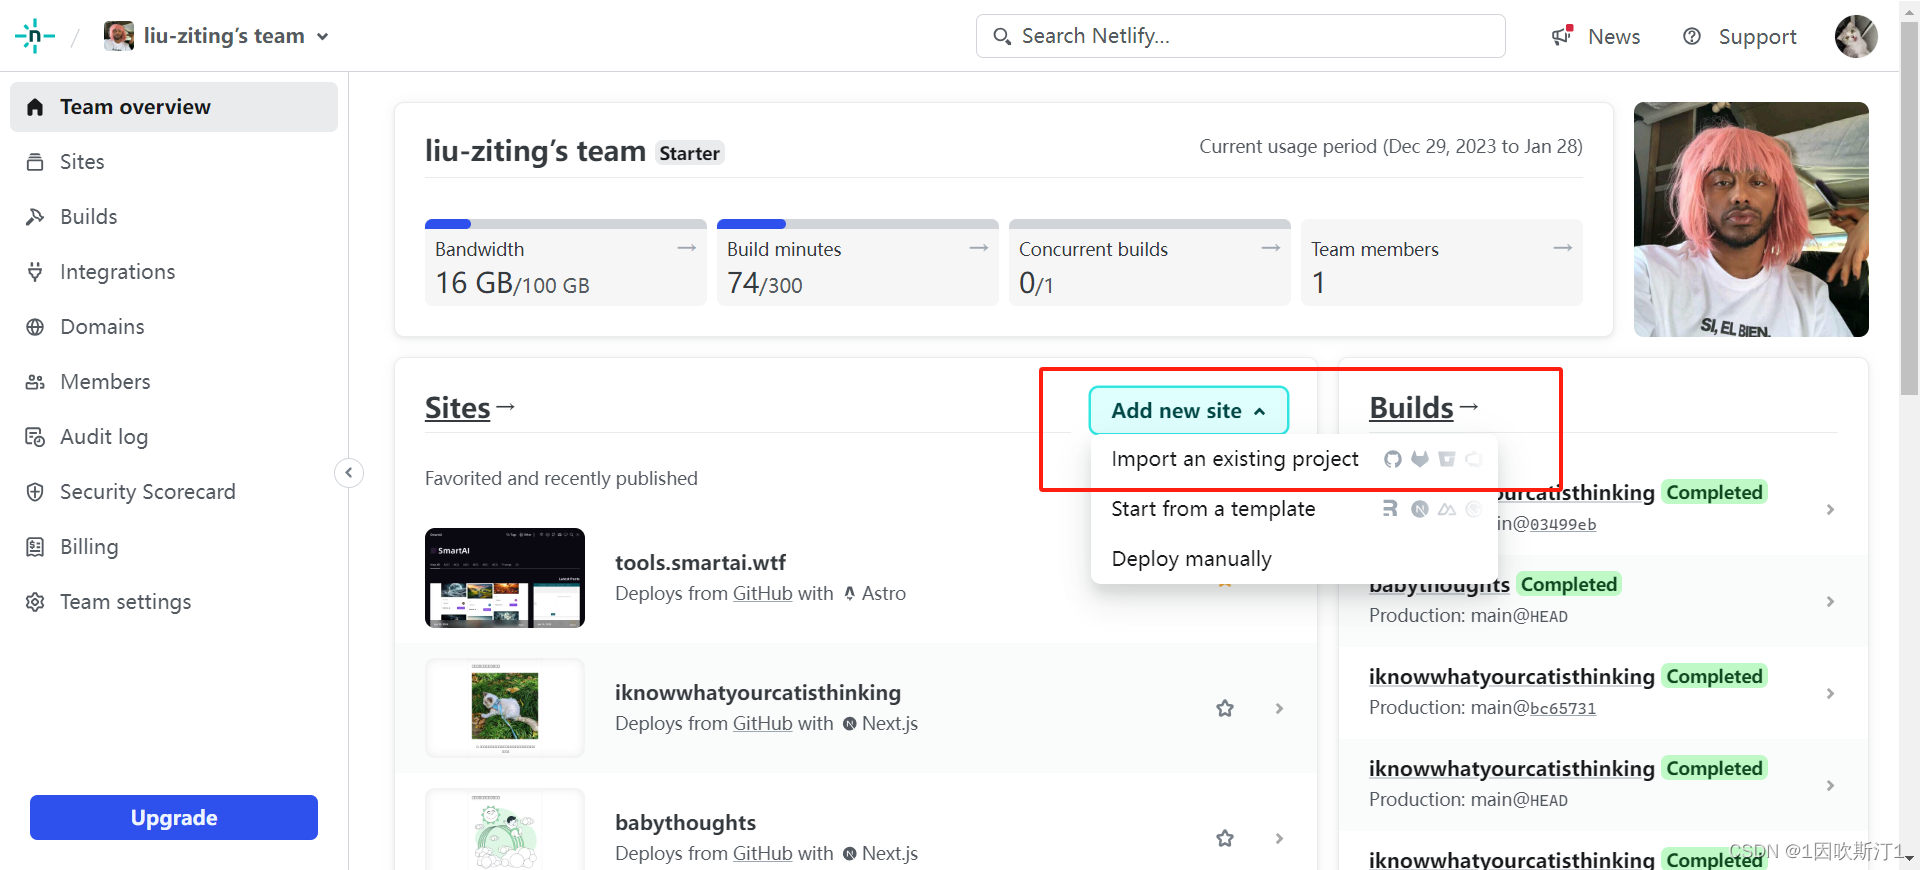Click GitHub link under tools.smartai.wtf
1920x870 pixels.
click(762, 594)
